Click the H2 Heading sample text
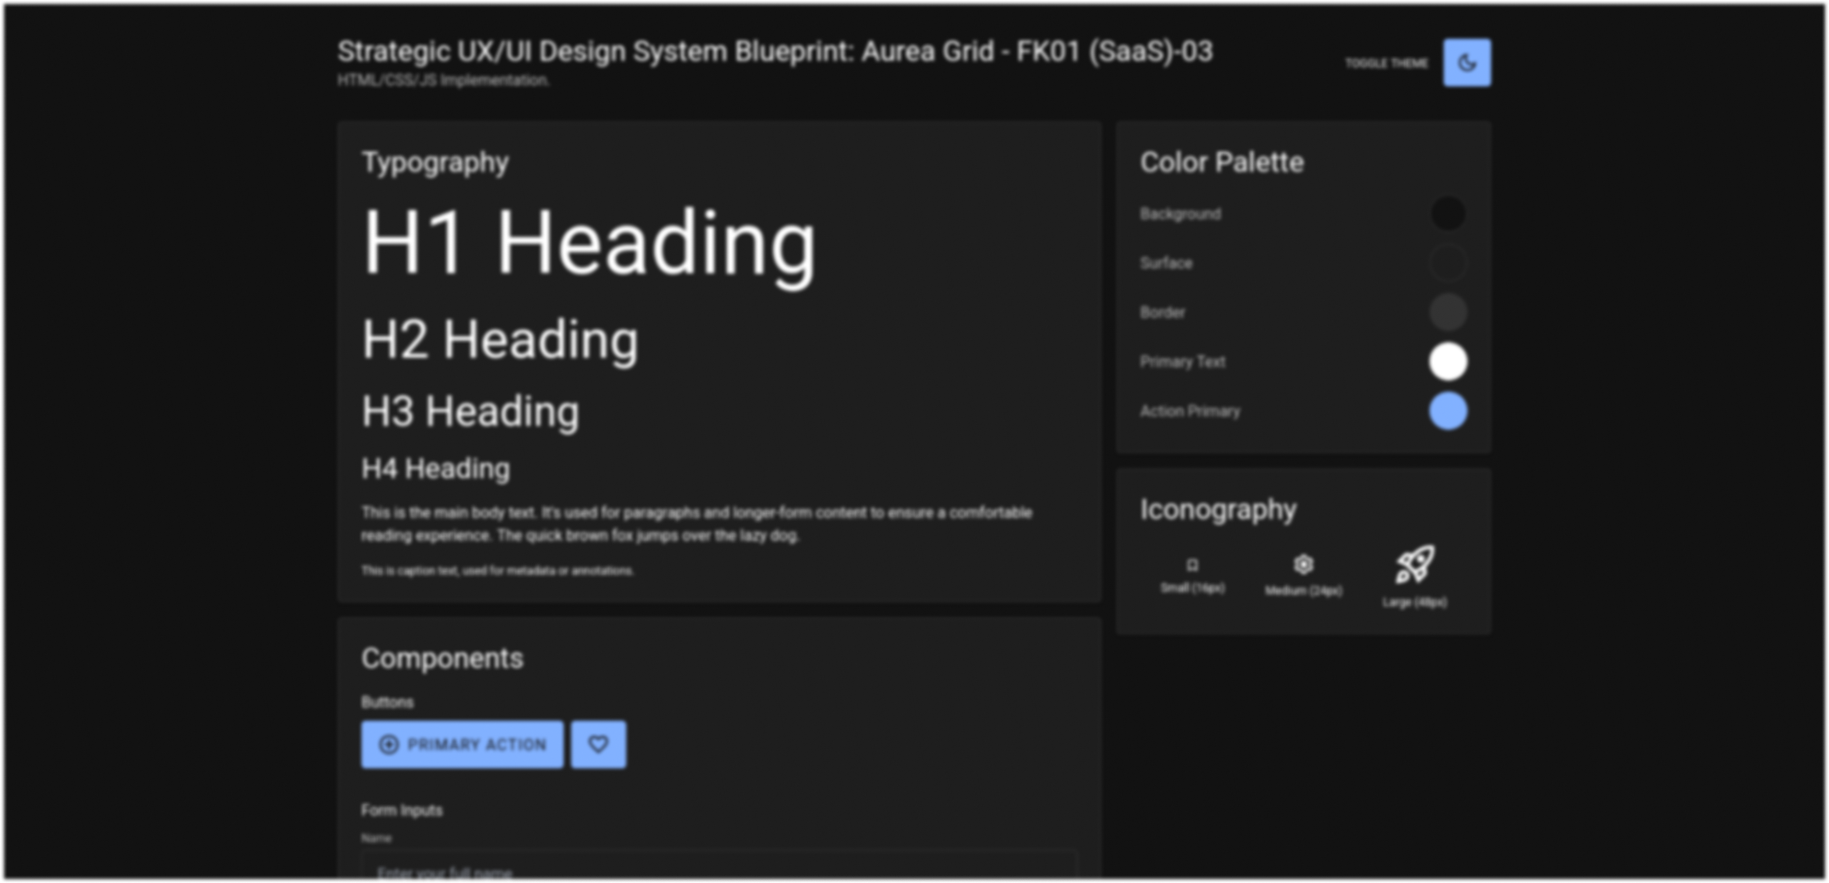Viewport: 1829px width, 883px height. coord(500,340)
